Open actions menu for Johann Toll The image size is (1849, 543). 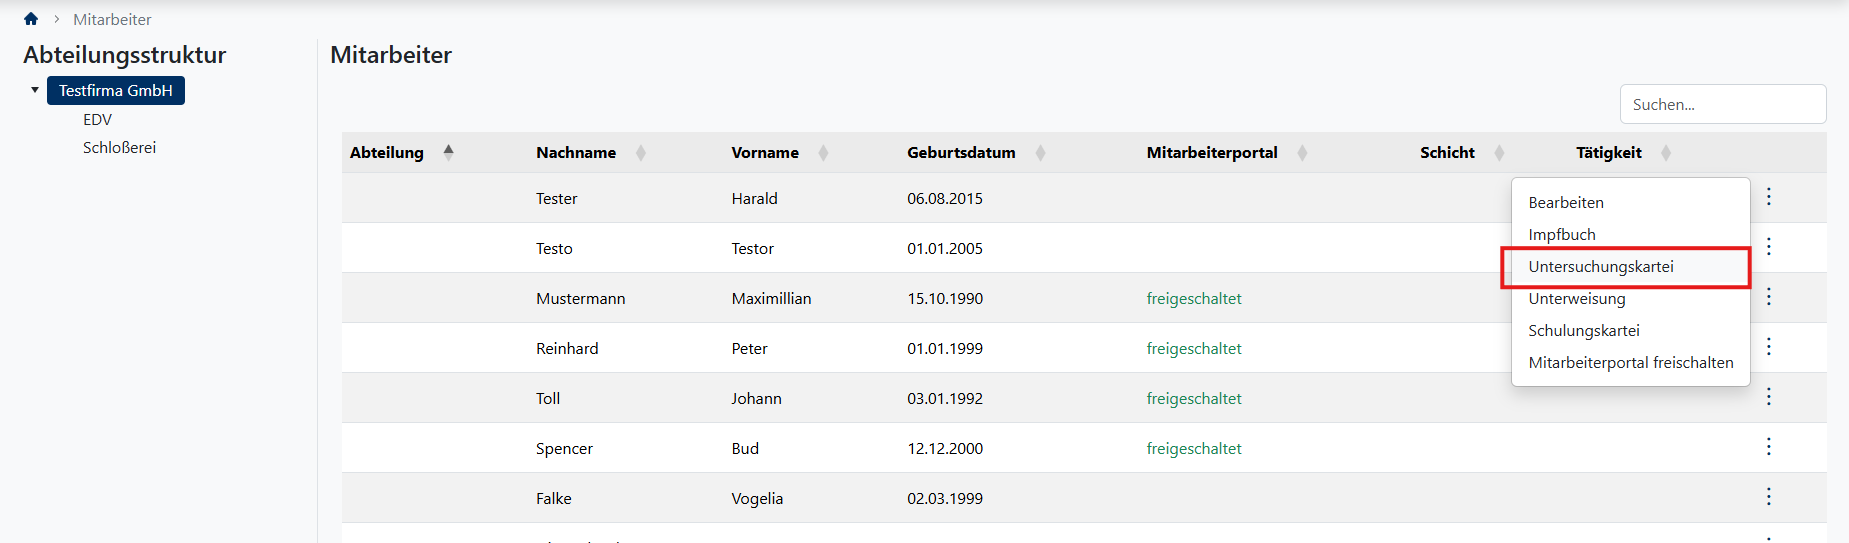click(1768, 397)
